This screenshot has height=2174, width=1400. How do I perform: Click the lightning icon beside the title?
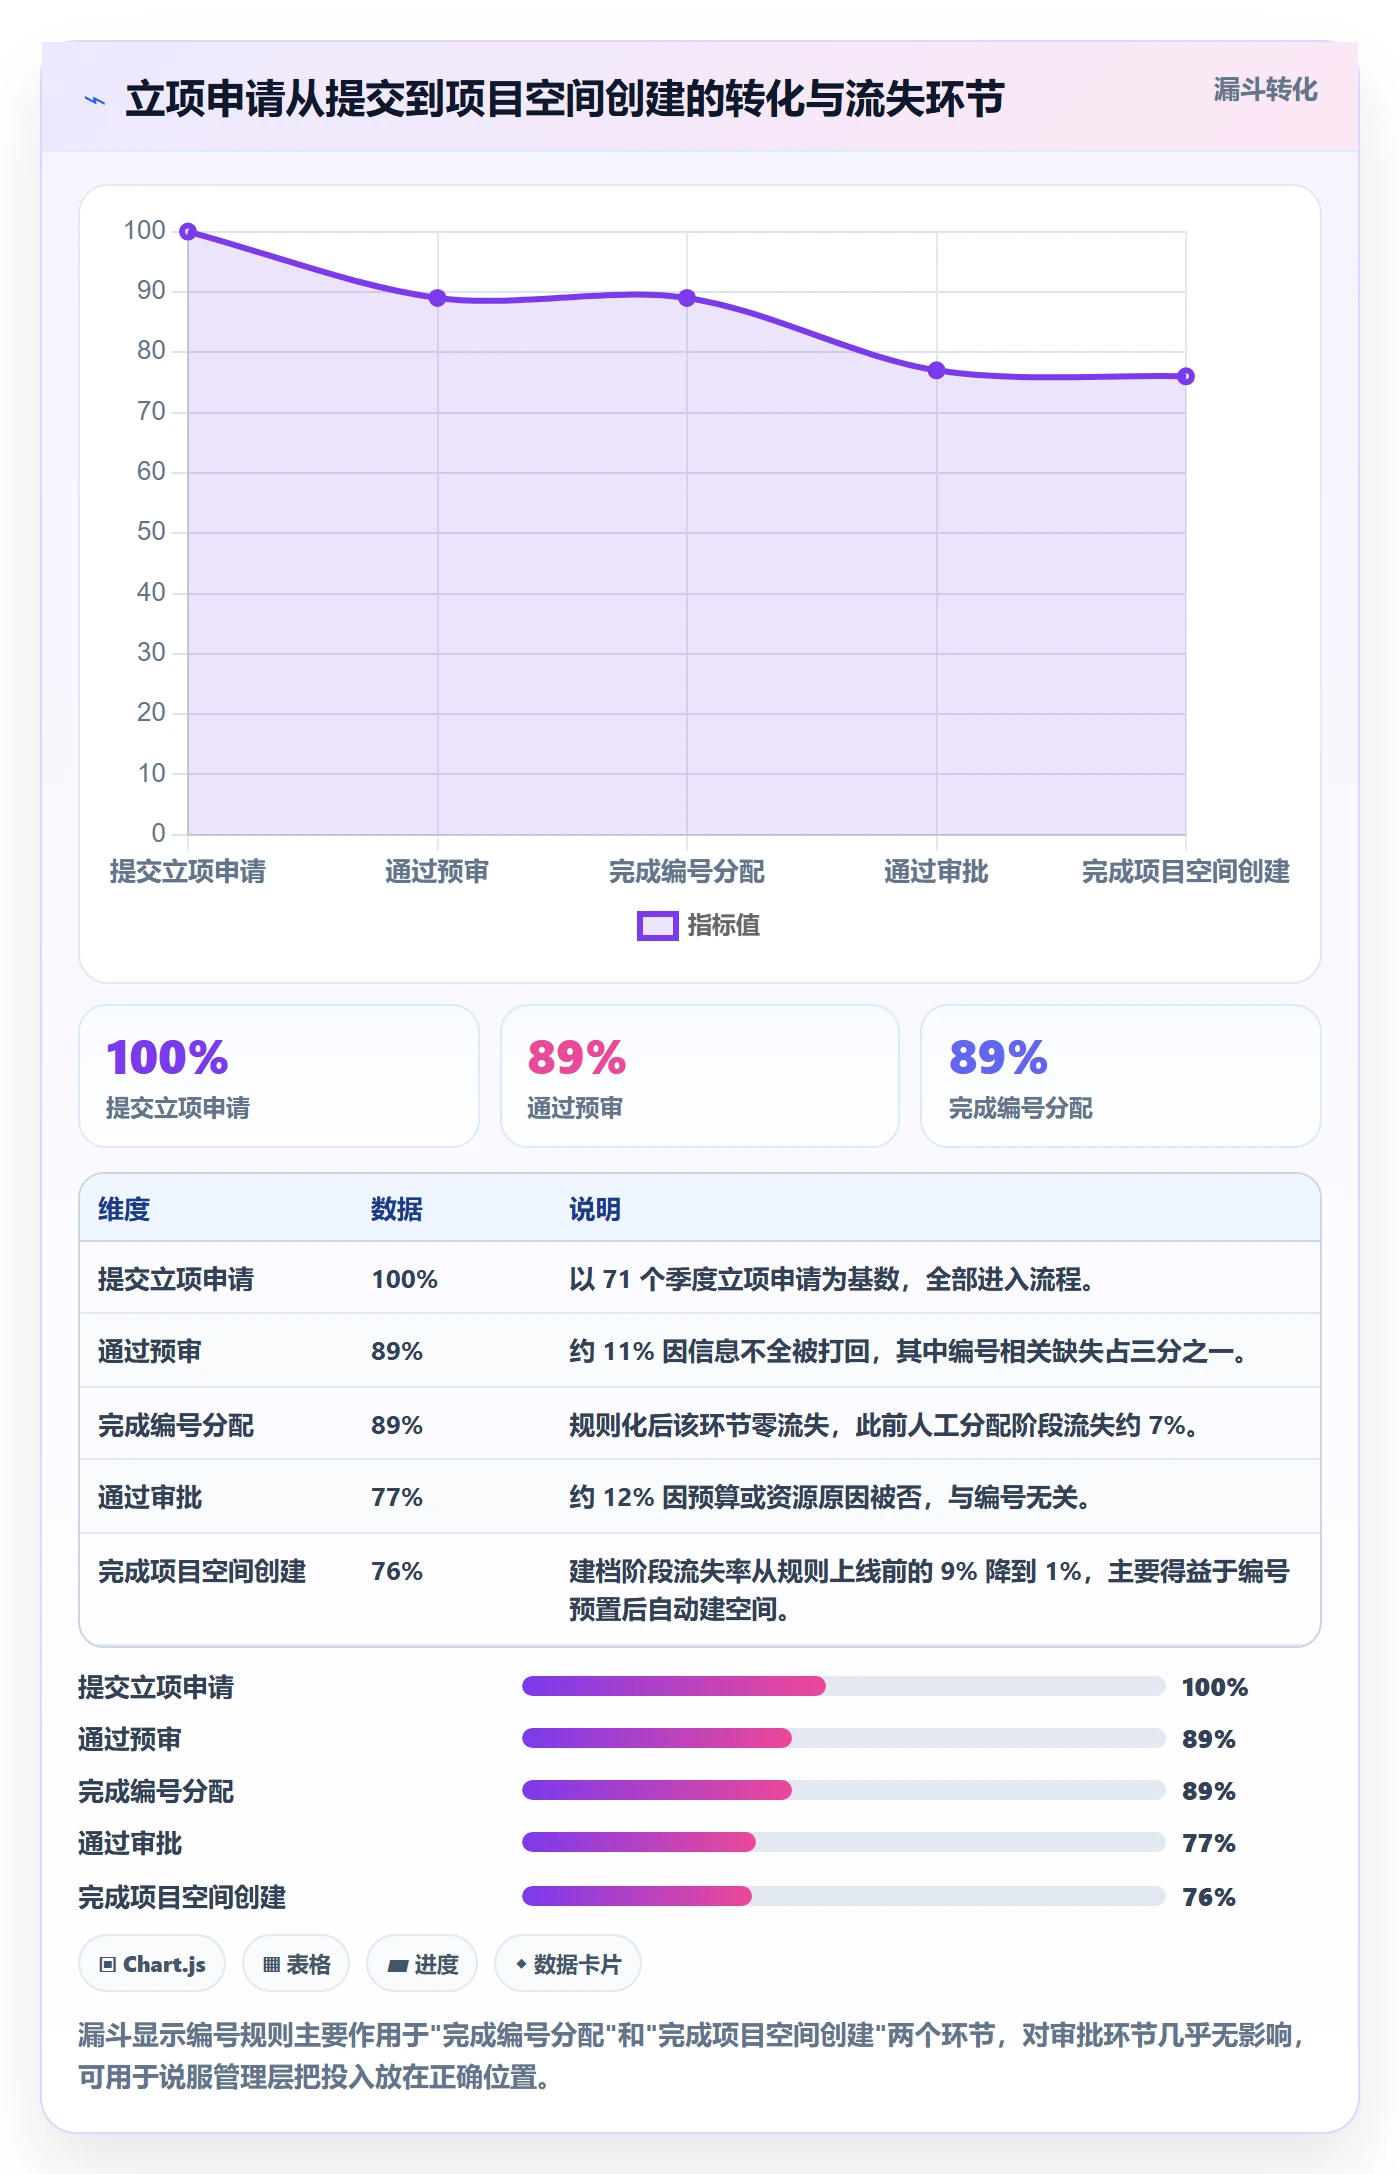point(95,100)
